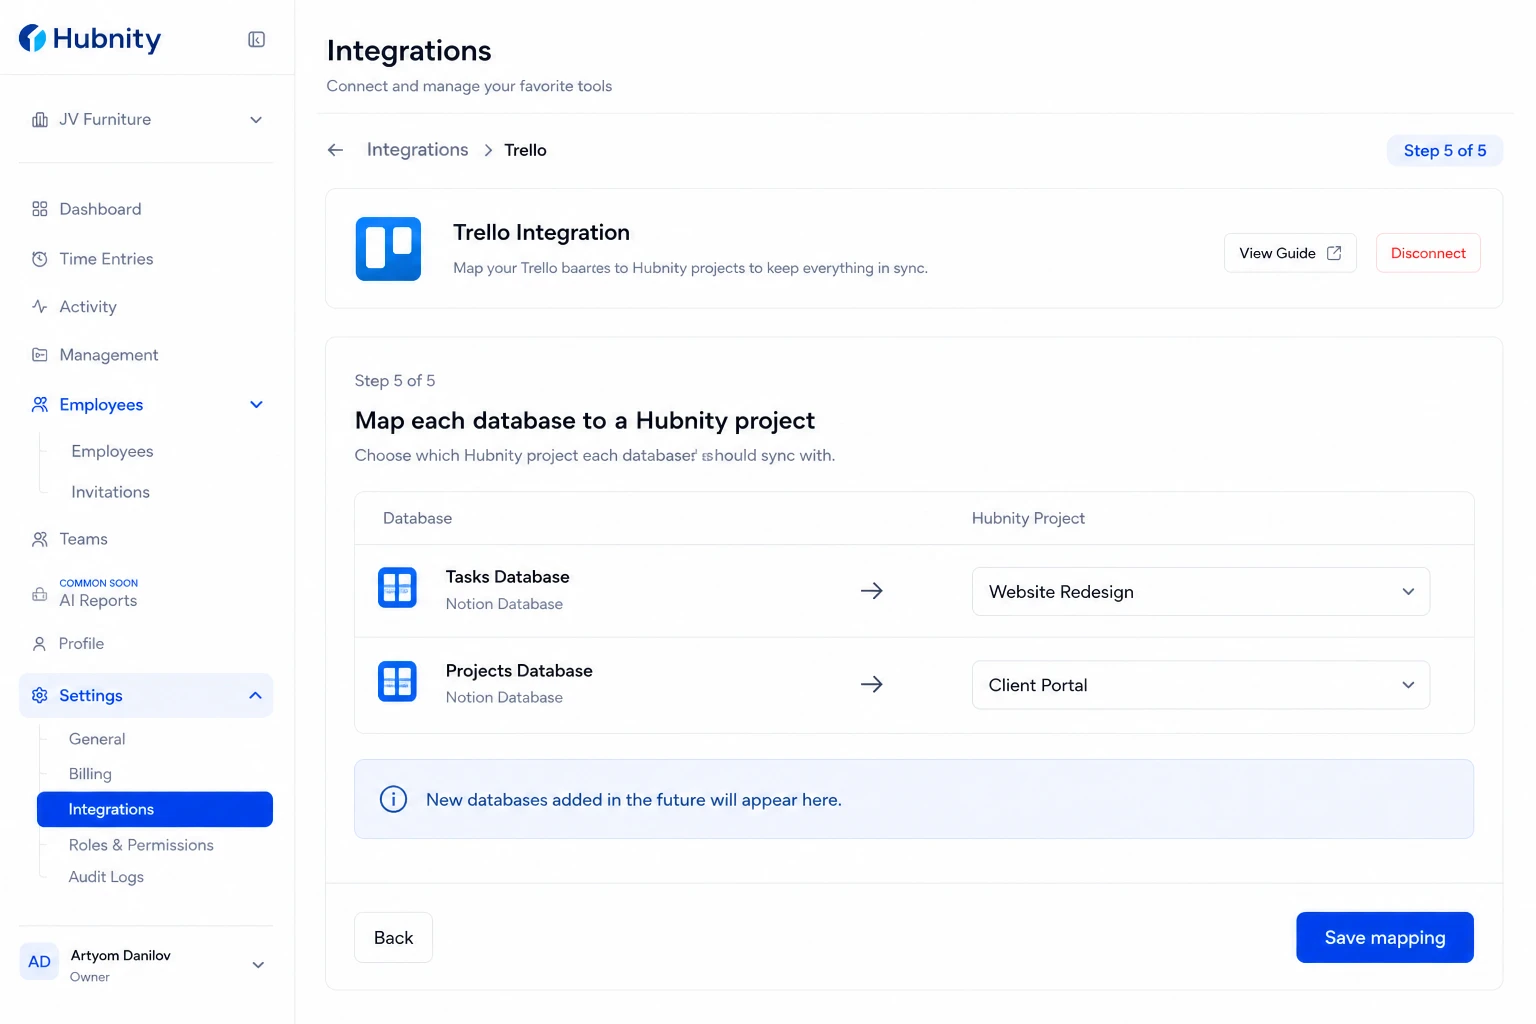Click the AD user avatar
The width and height of the screenshot is (1536, 1024).
[39, 962]
